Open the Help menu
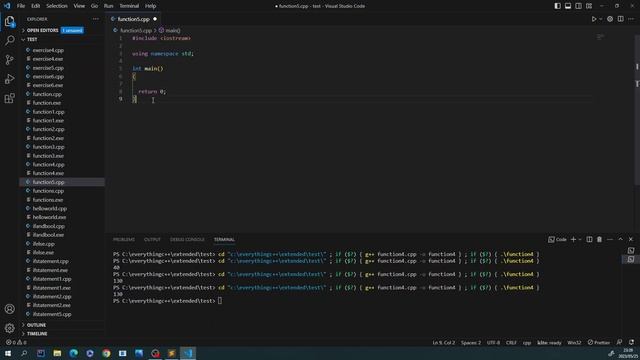The height and width of the screenshot is (360, 640). [x=151, y=6]
